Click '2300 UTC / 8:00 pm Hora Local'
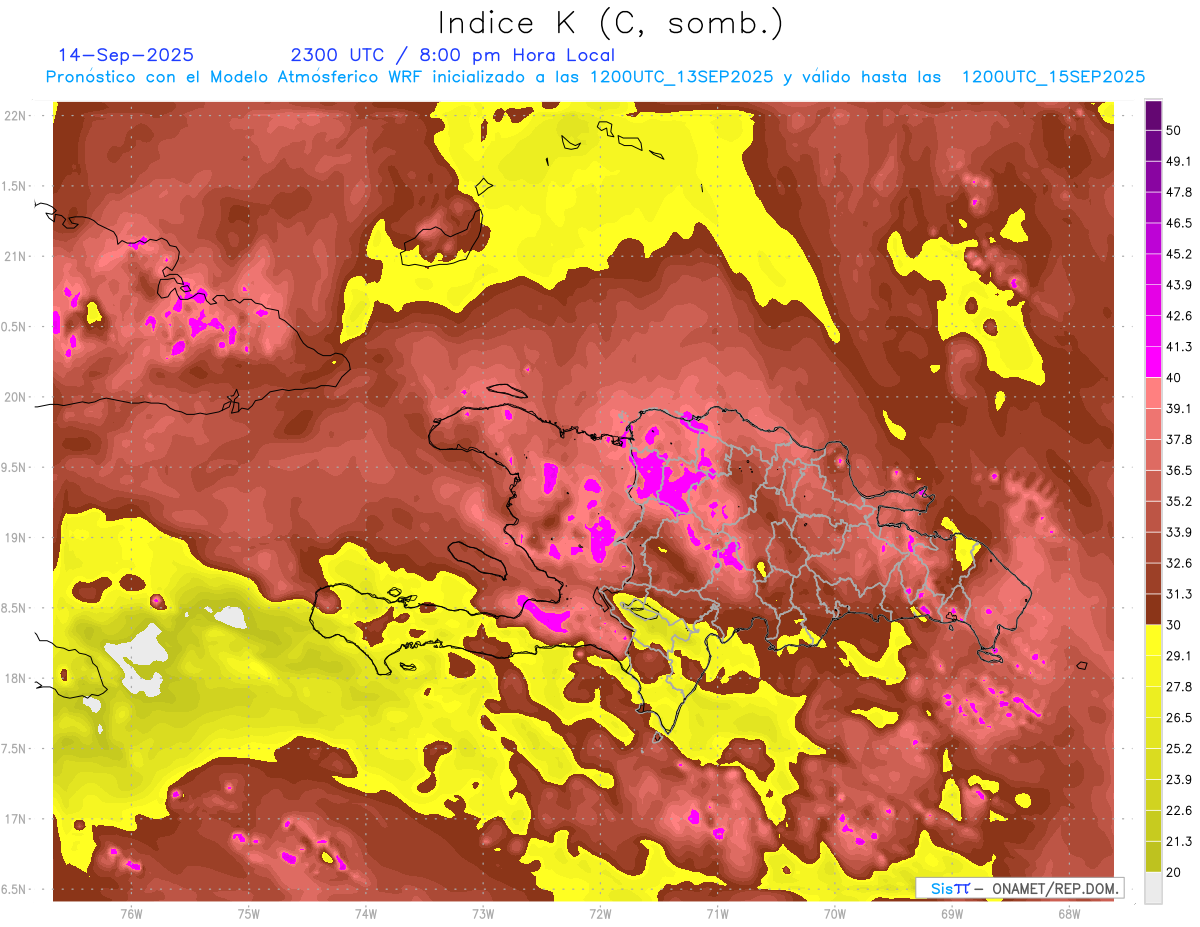Viewport: 1200px width, 927px height. (452, 55)
